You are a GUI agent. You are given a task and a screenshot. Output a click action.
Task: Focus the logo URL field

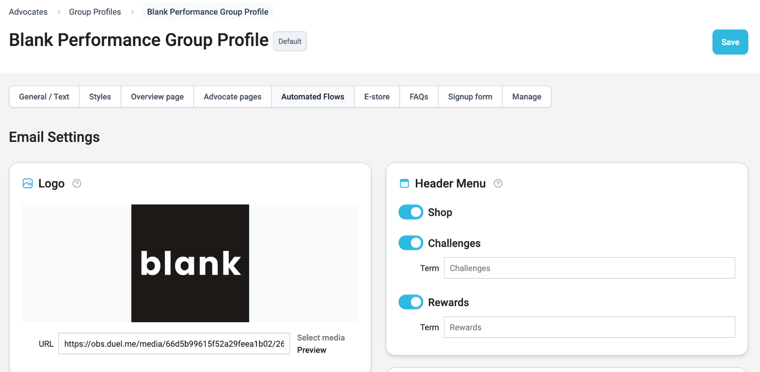[174, 343]
